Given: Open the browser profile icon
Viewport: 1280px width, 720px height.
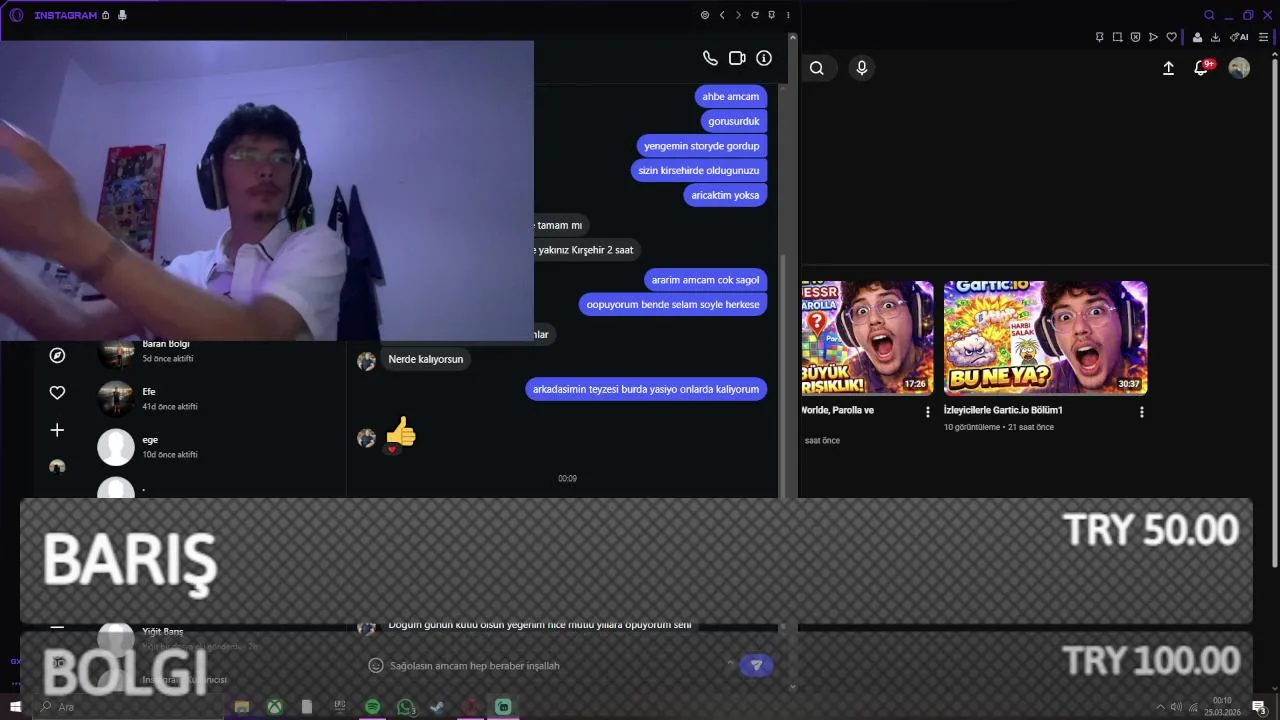Looking at the screenshot, I should tap(1197, 37).
